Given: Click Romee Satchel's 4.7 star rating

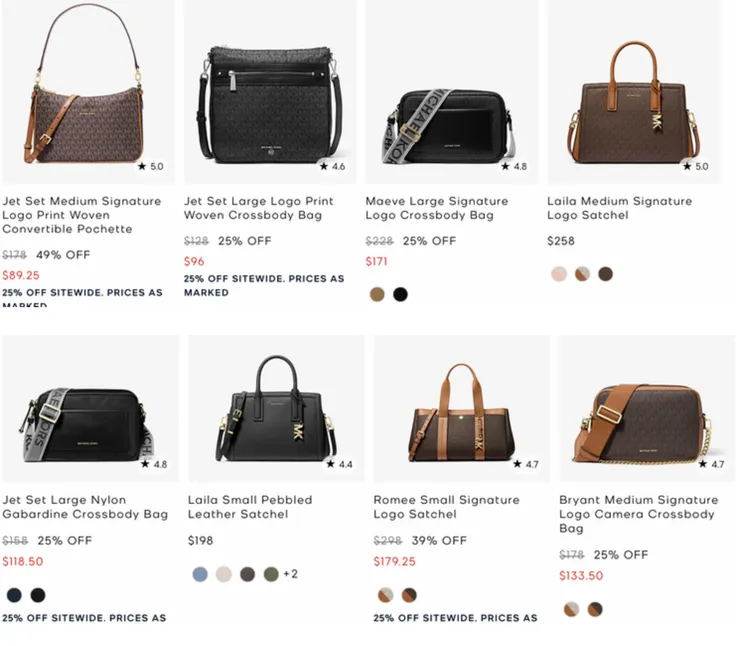Looking at the screenshot, I should (526, 464).
